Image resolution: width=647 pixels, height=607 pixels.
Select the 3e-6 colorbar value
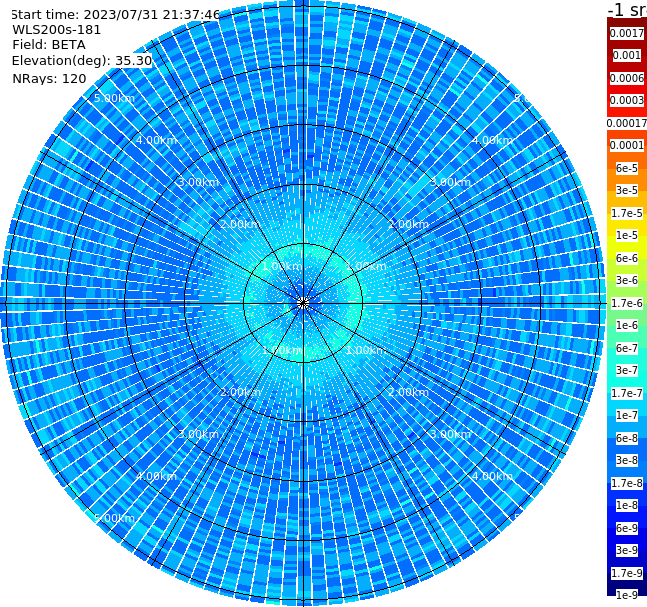pos(627,280)
